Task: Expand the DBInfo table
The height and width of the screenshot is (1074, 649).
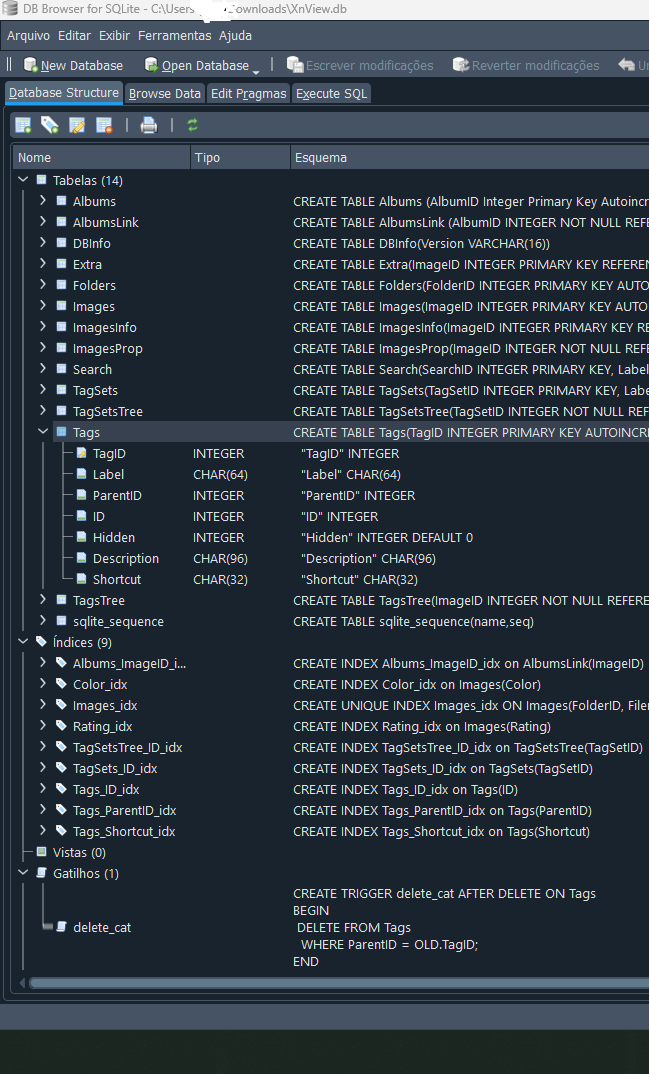Action: (x=43, y=242)
